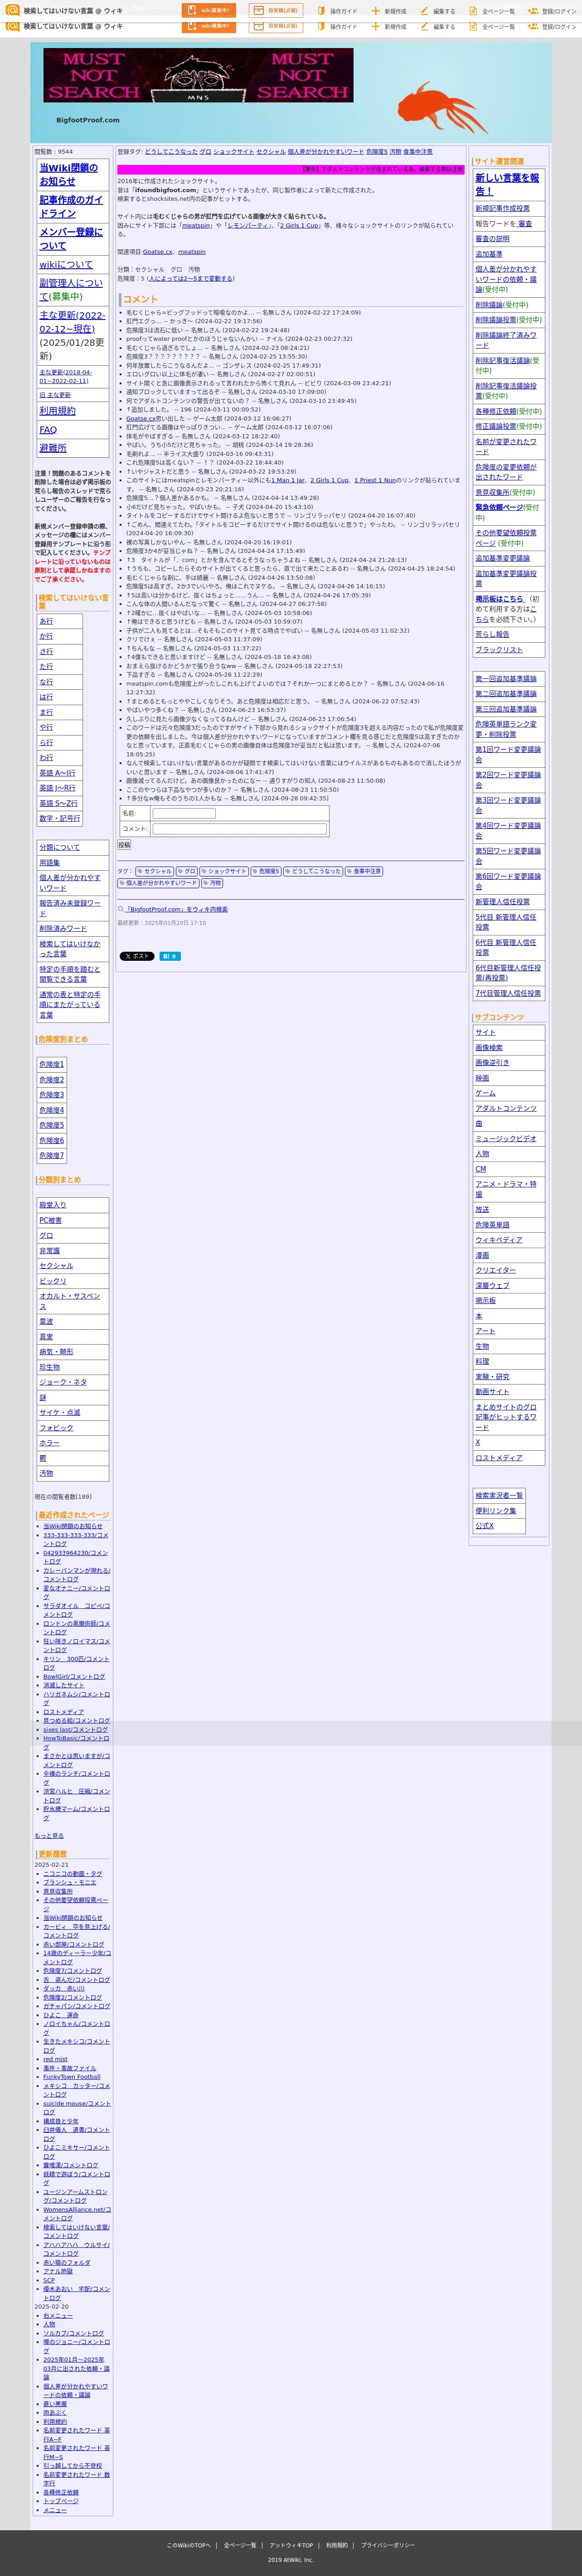Open 審査の説明 in the right sidebar

[492, 239]
